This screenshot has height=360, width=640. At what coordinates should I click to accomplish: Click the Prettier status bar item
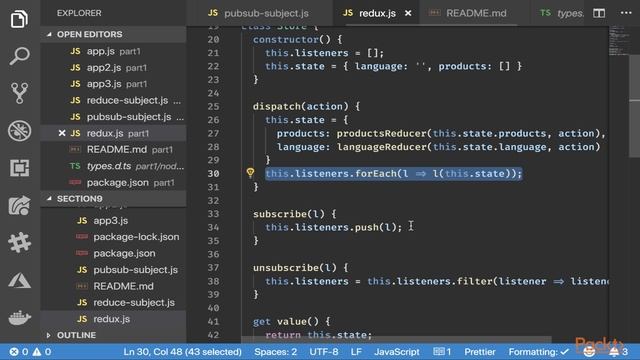480,352
